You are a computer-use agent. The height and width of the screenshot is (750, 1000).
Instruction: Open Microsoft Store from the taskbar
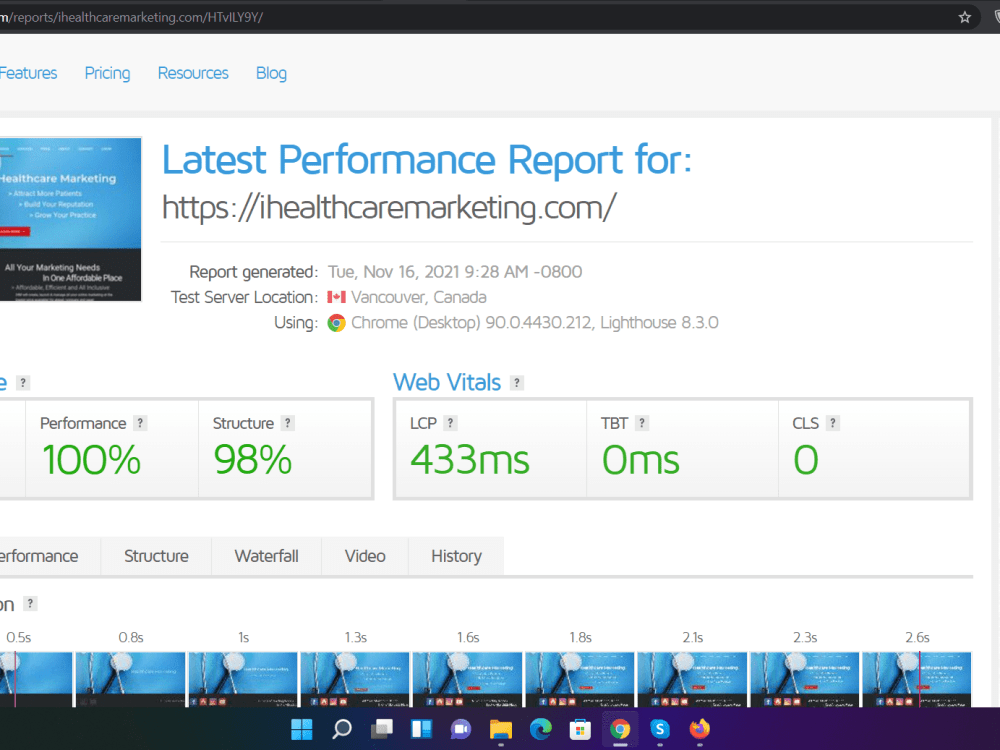point(580,728)
